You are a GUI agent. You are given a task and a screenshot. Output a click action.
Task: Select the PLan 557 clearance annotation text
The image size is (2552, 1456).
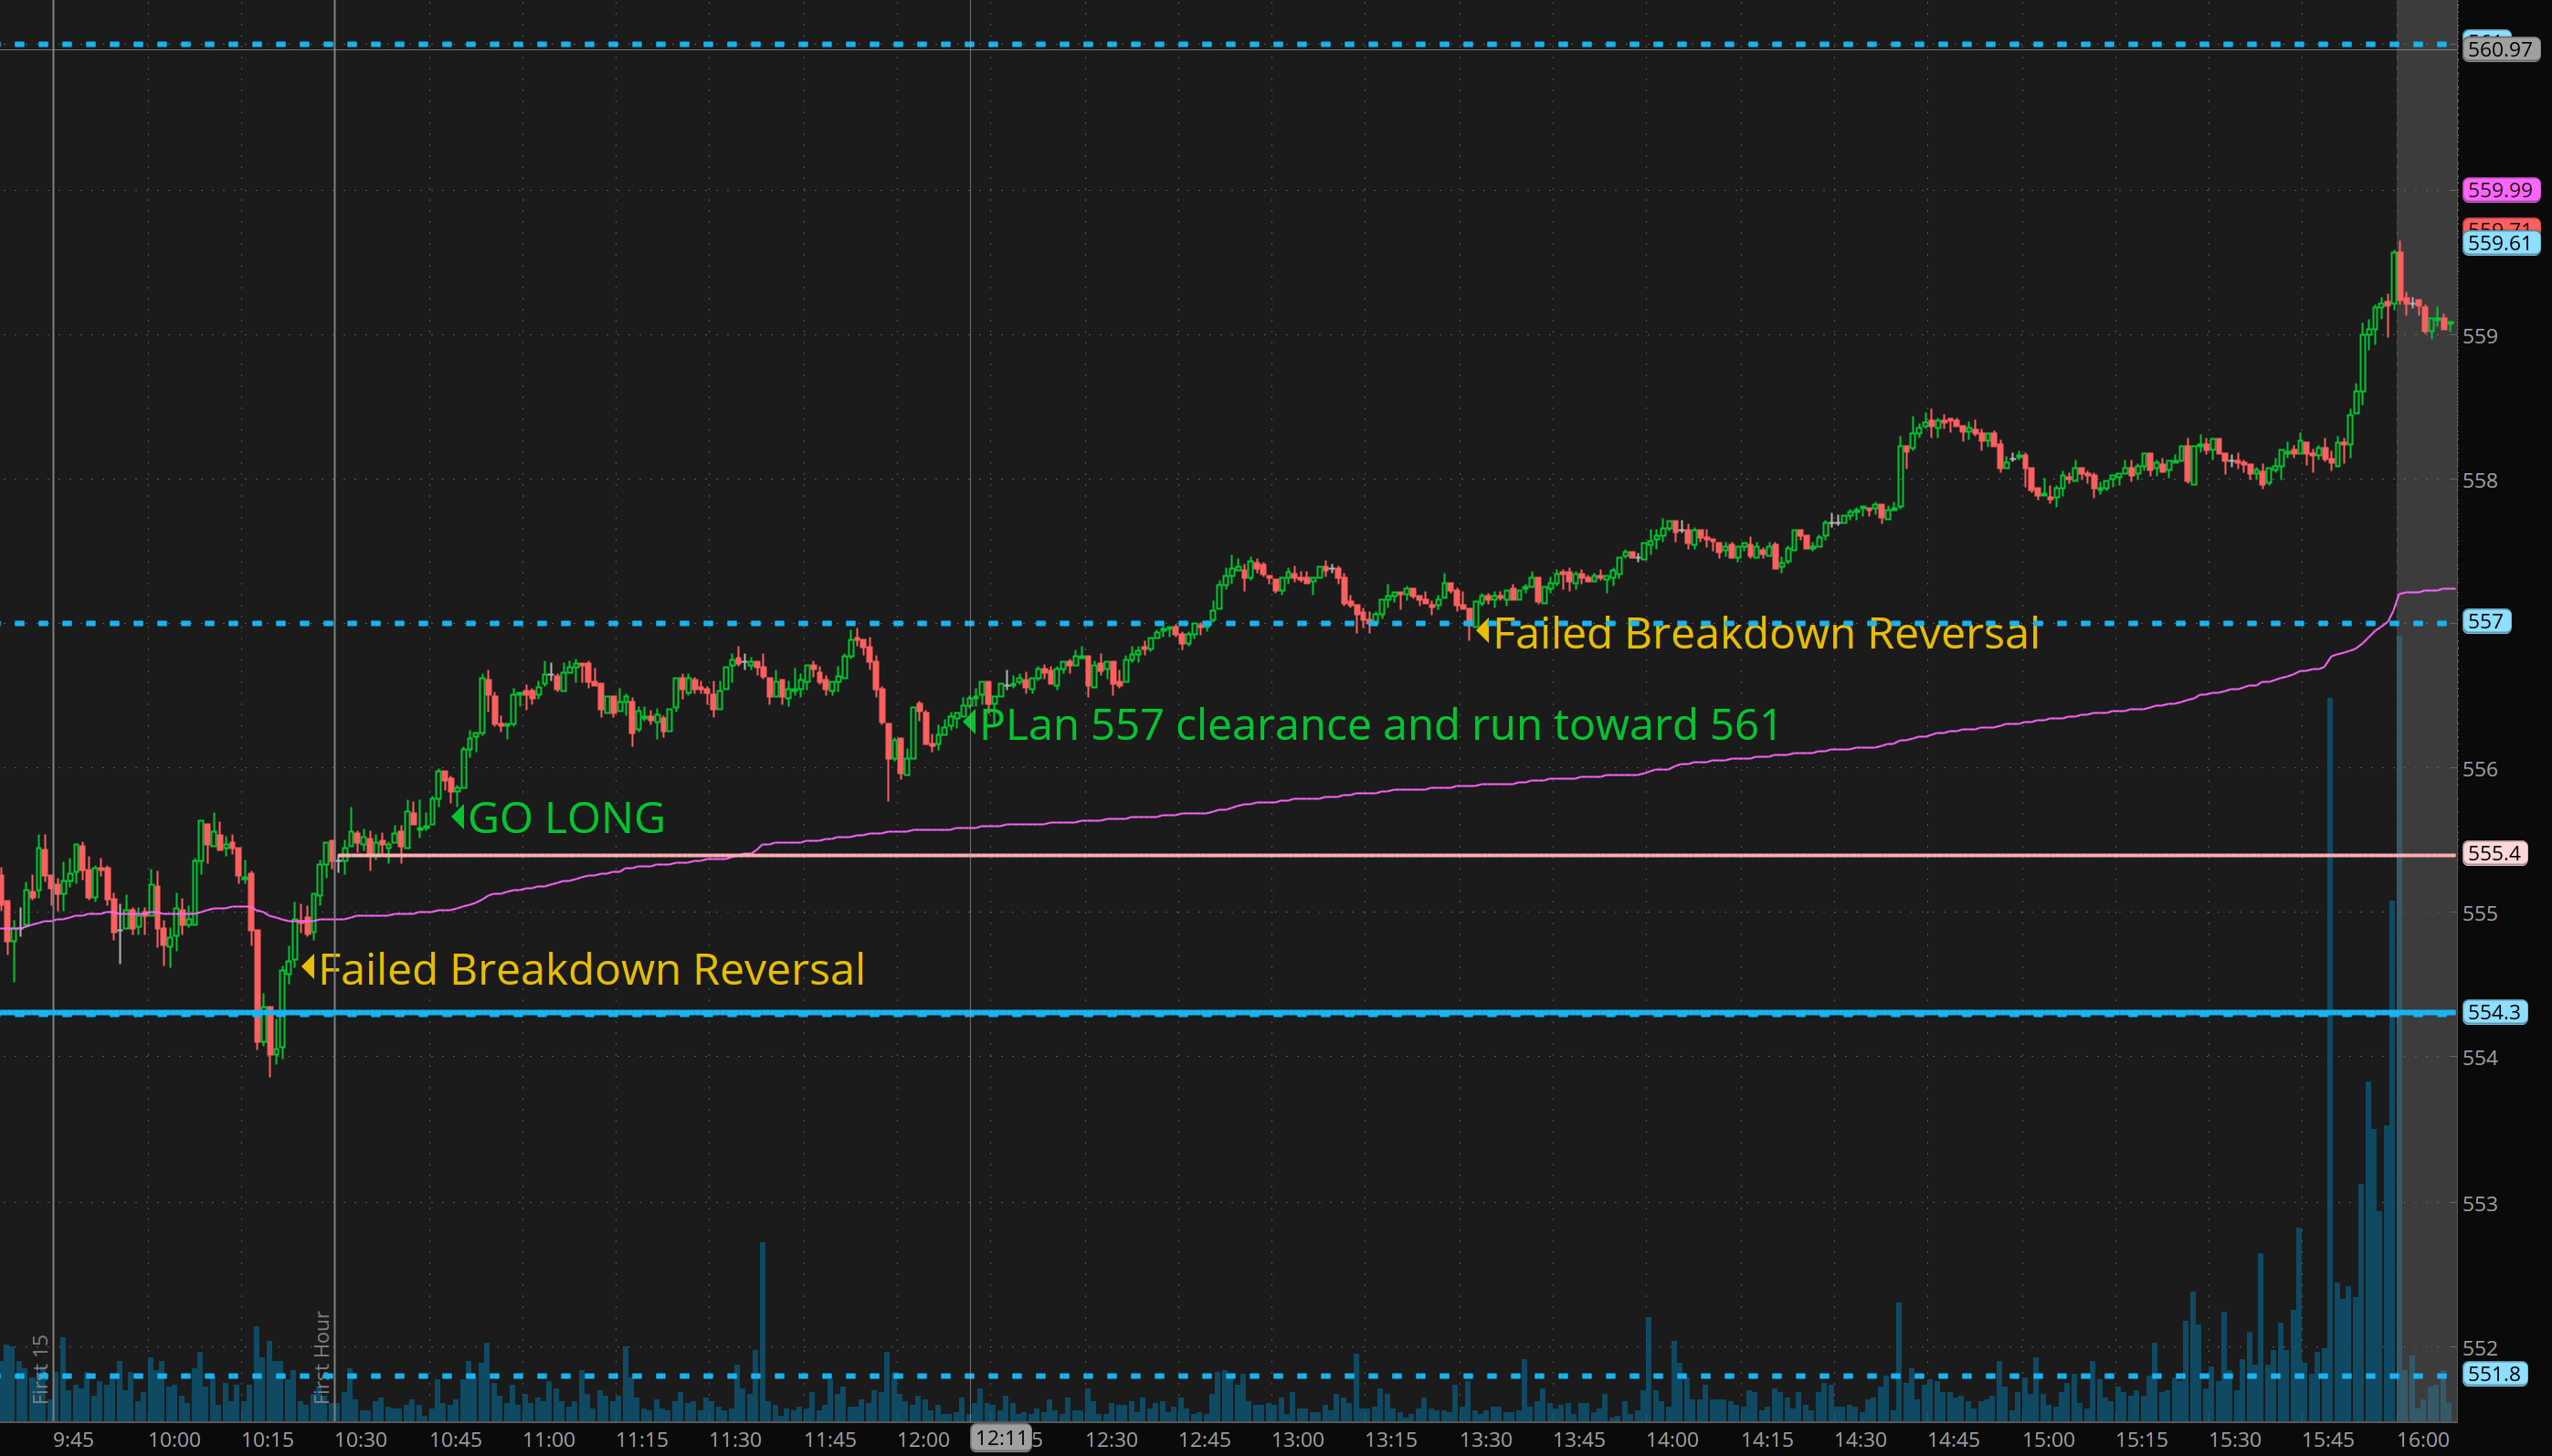tap(1379, 725)
